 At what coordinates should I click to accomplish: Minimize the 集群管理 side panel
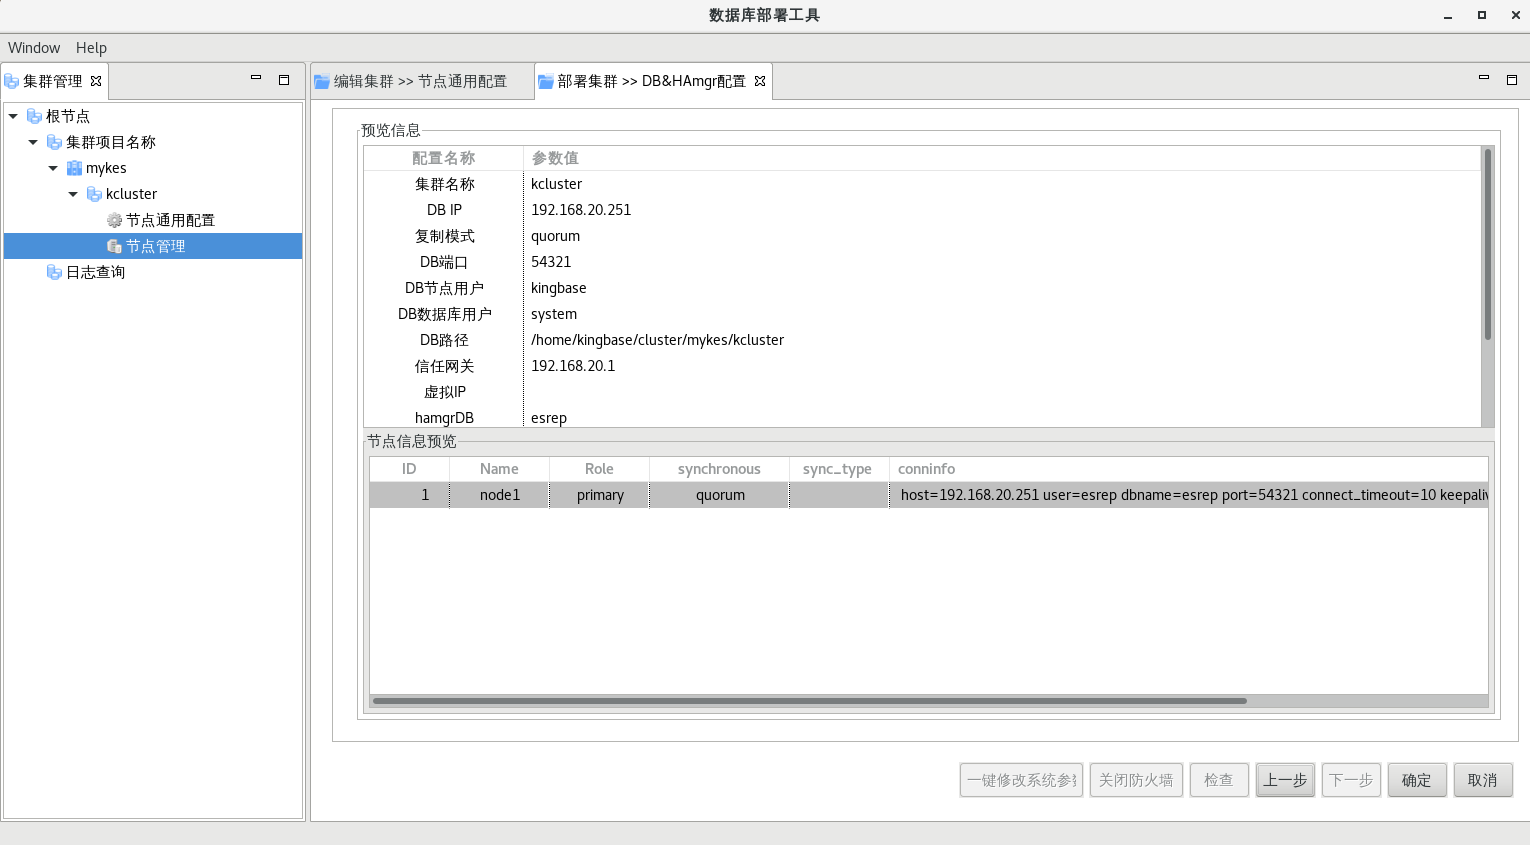pos(256,79)
